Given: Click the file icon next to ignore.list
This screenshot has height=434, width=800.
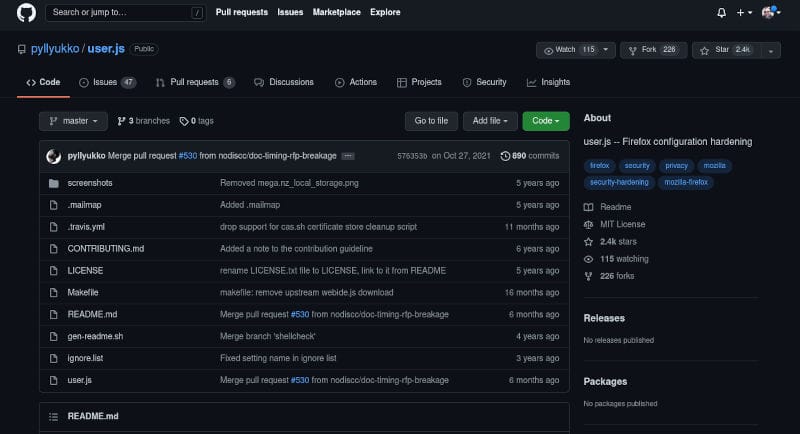Looking at the screenshot, I should (x=54, y=359).
